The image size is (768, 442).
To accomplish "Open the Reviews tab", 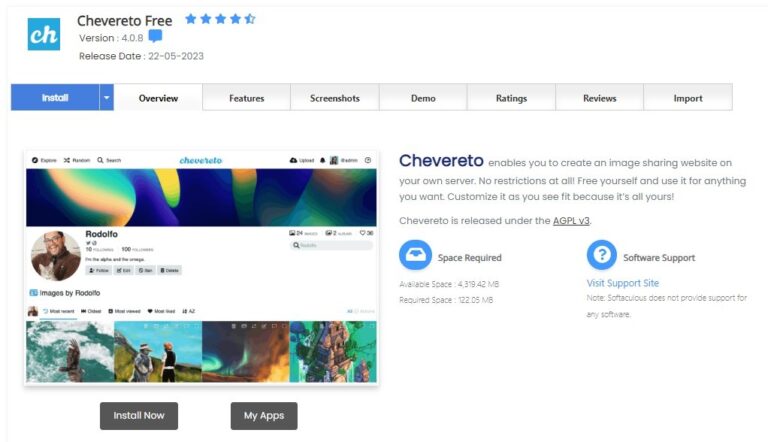I will click(x=600, y=98).
